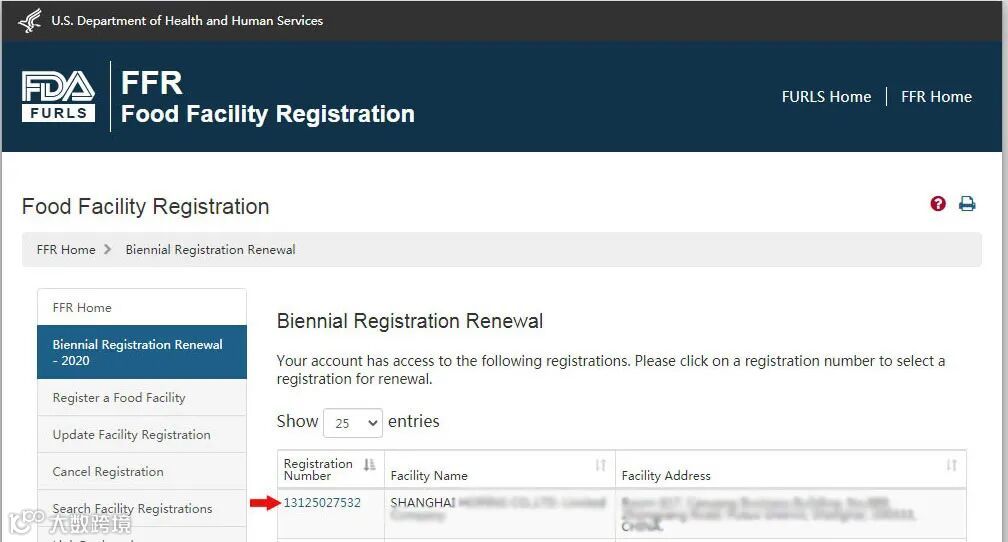Open FURLS Home in header

pos(826,97)
